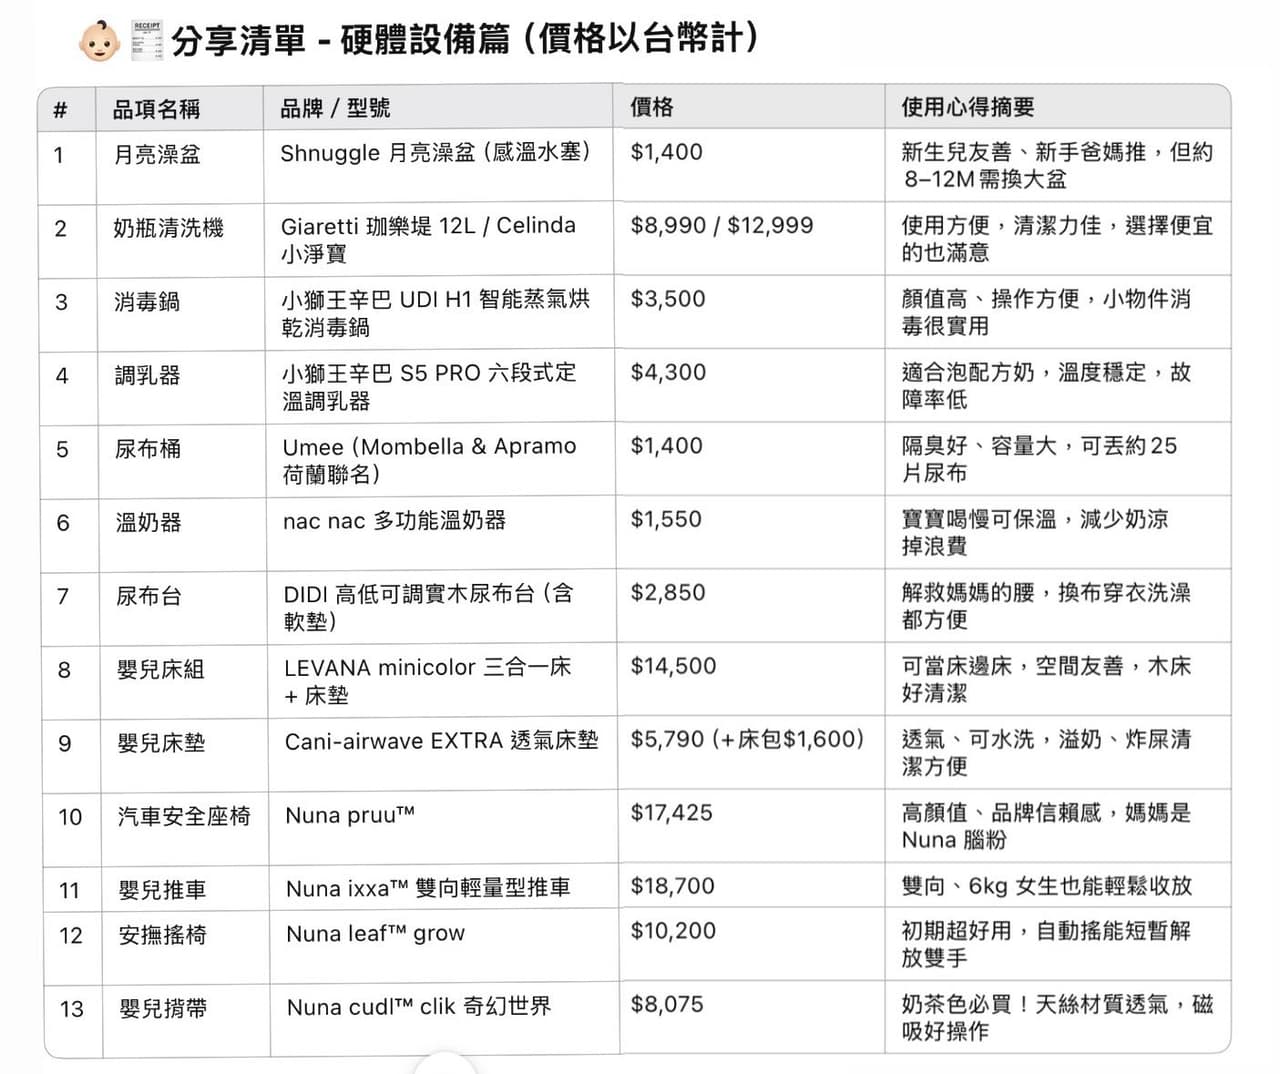Click the receipt emoji beside the title
Viewport: 1280px width, 1074px height.
click(146, 40)
